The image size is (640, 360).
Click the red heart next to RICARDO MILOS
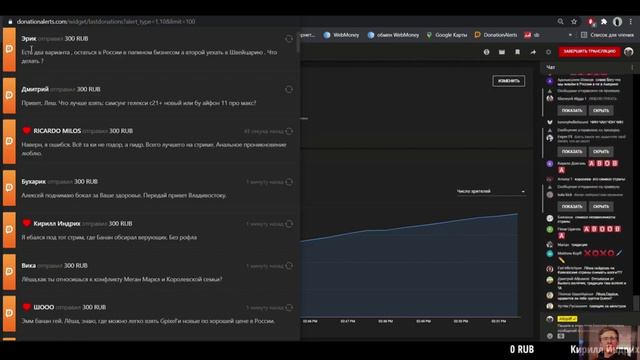[27, 131]
